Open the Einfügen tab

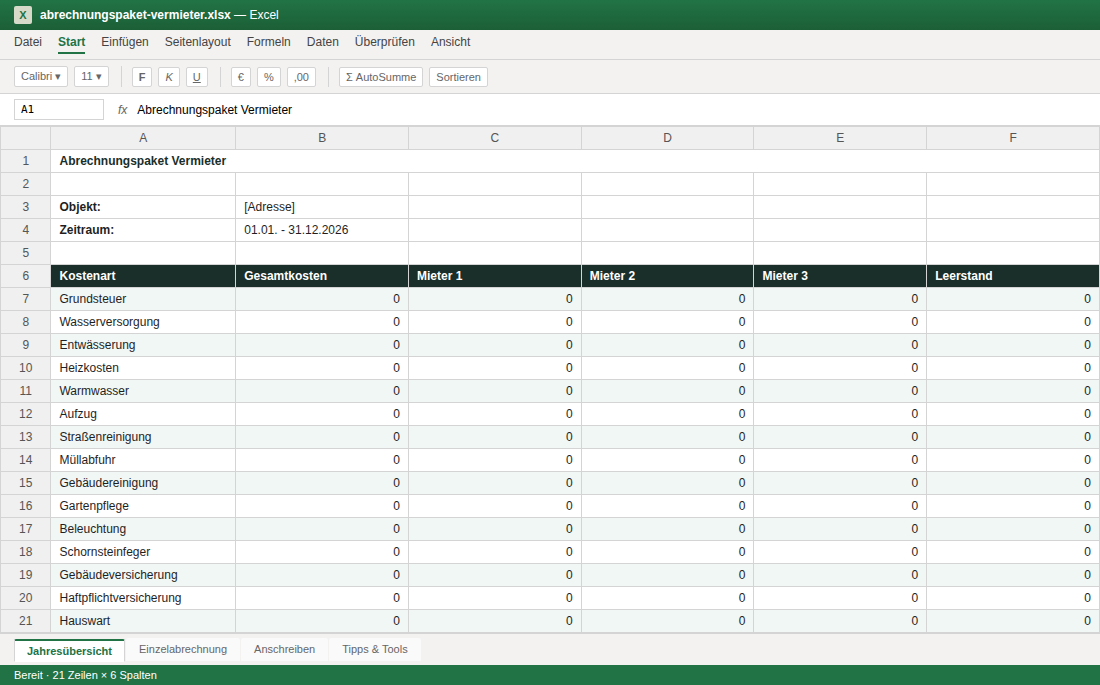point(125,42)
